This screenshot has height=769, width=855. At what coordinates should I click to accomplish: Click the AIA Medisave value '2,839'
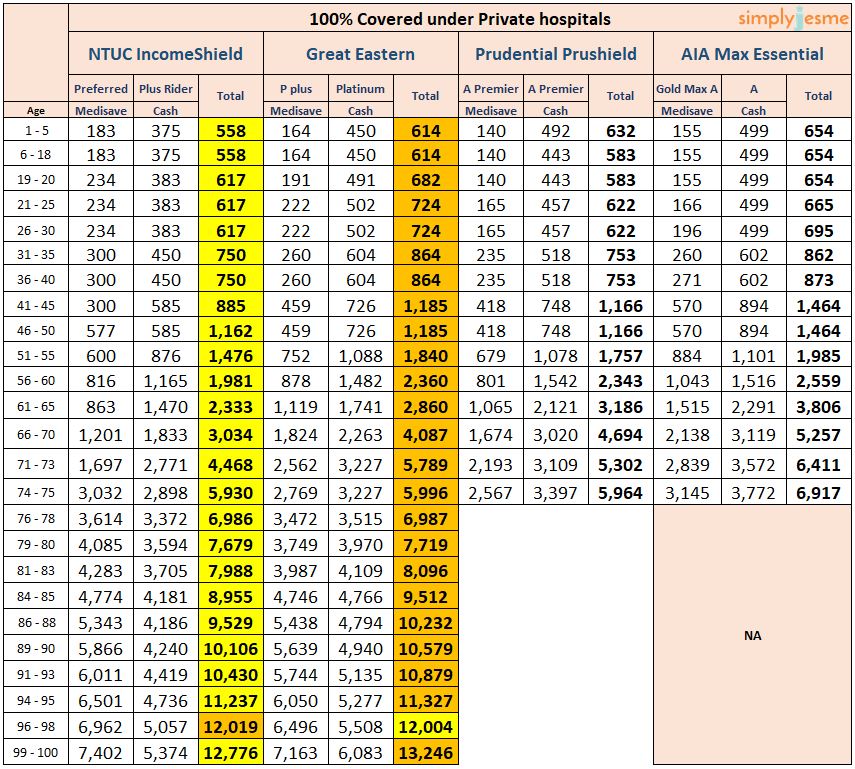pos(687,465)
